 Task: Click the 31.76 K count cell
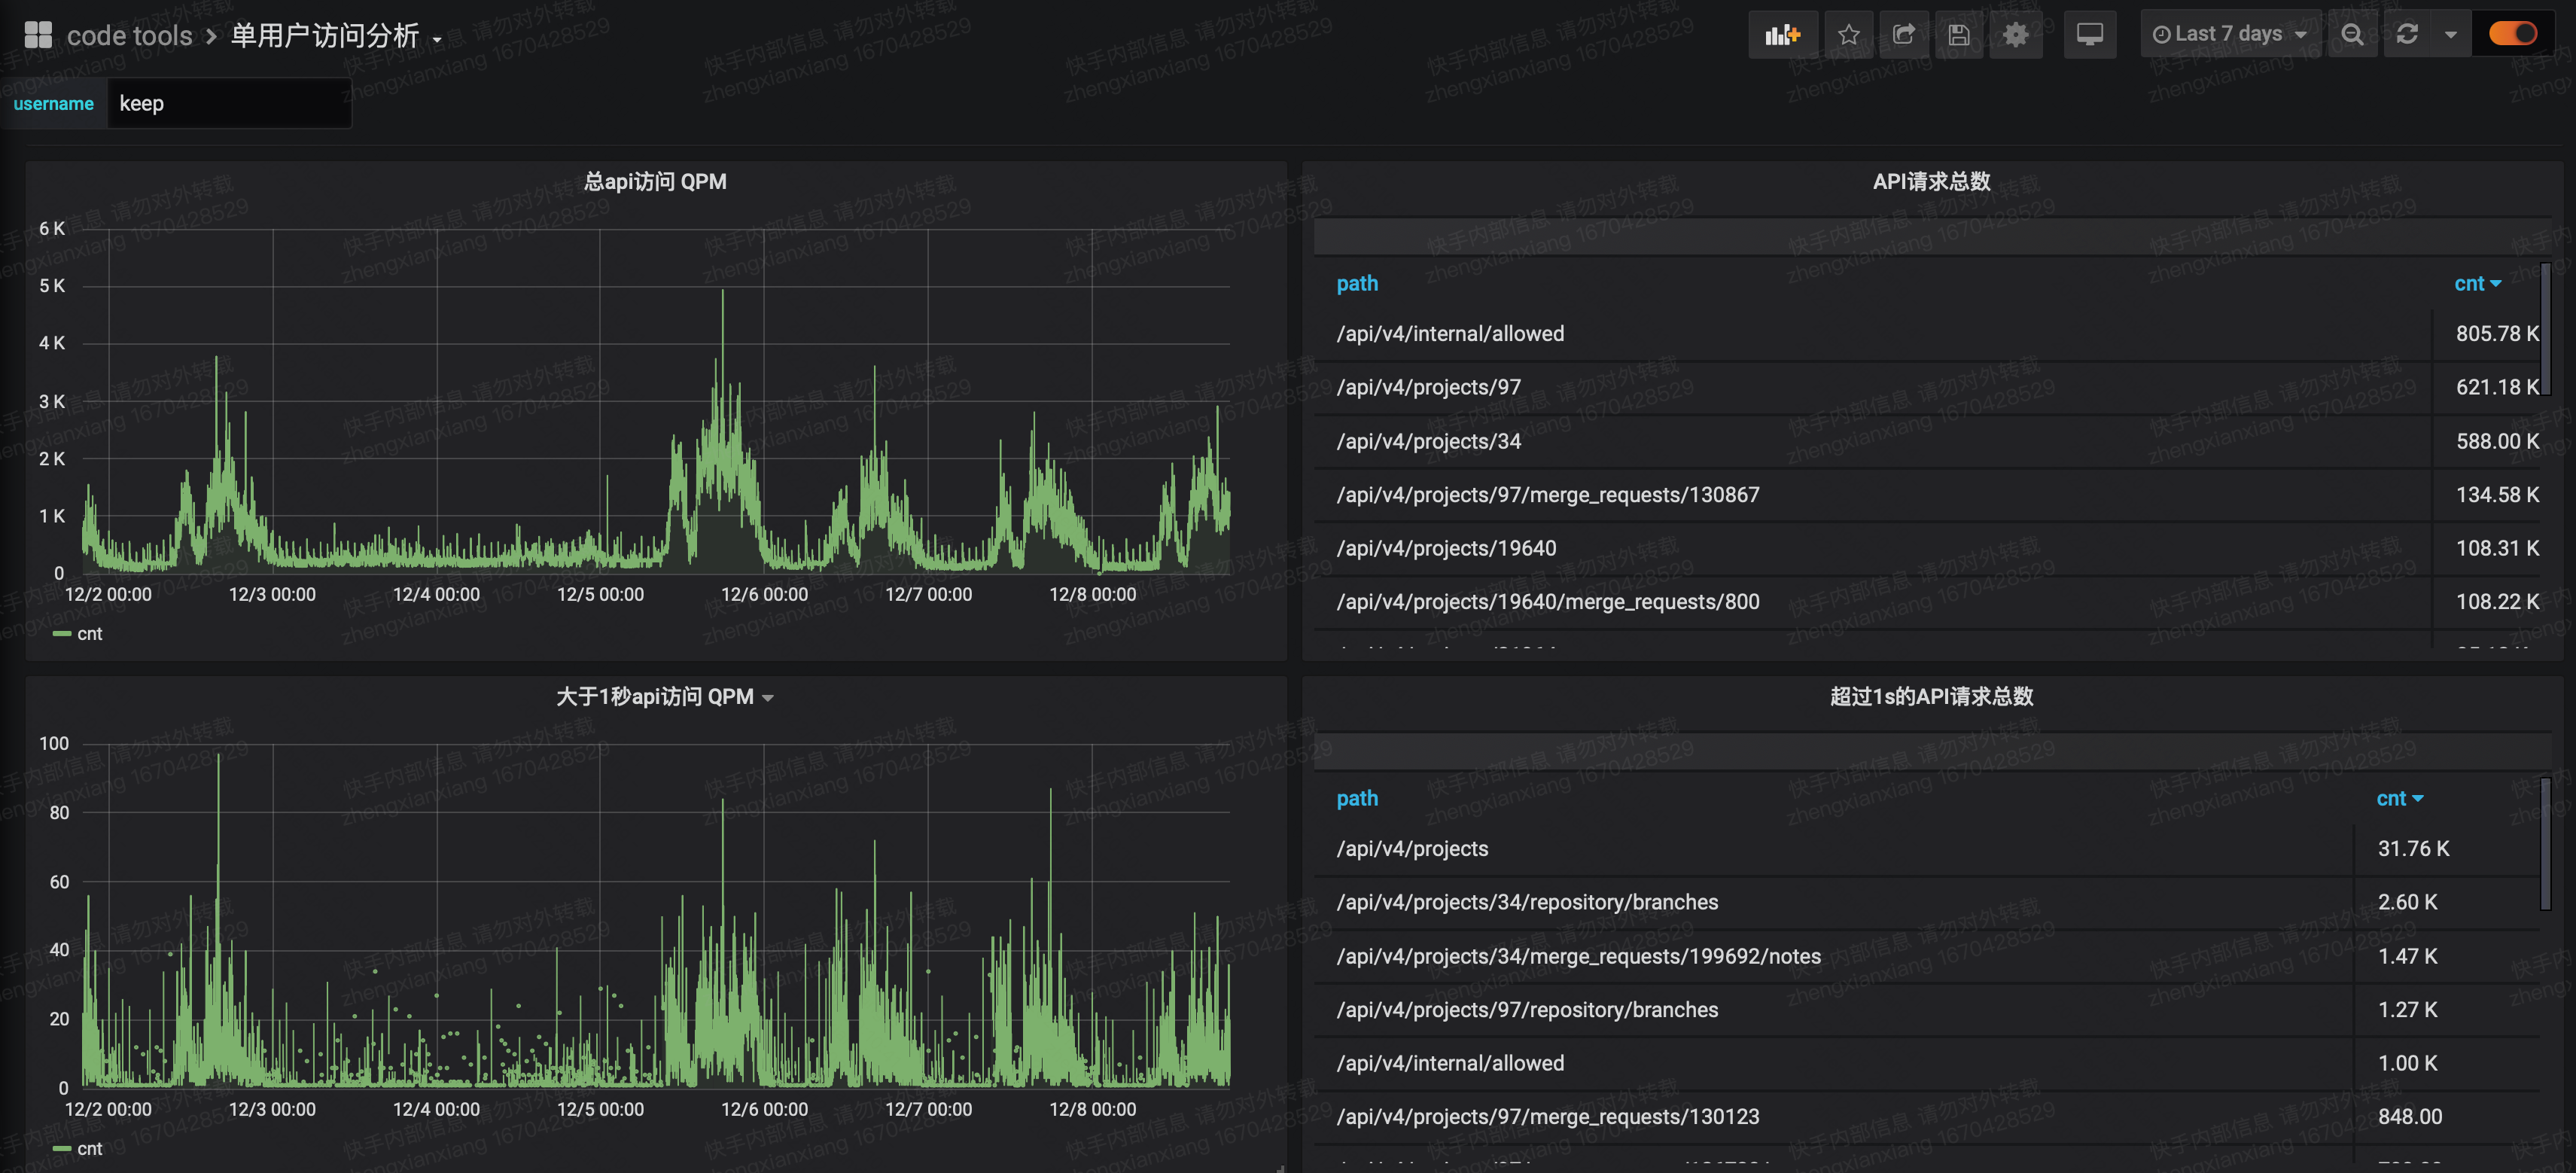coord(2447,849)
